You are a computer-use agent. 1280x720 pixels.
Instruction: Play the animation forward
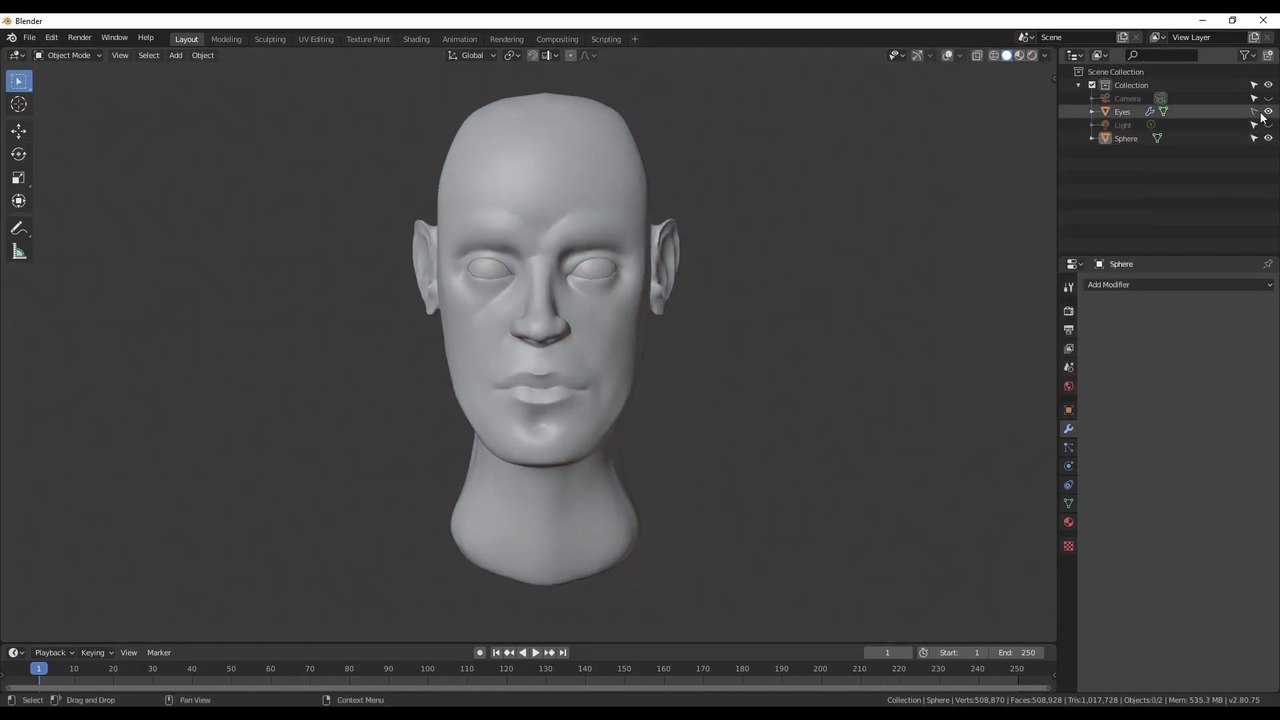click(x=535, y=653)
